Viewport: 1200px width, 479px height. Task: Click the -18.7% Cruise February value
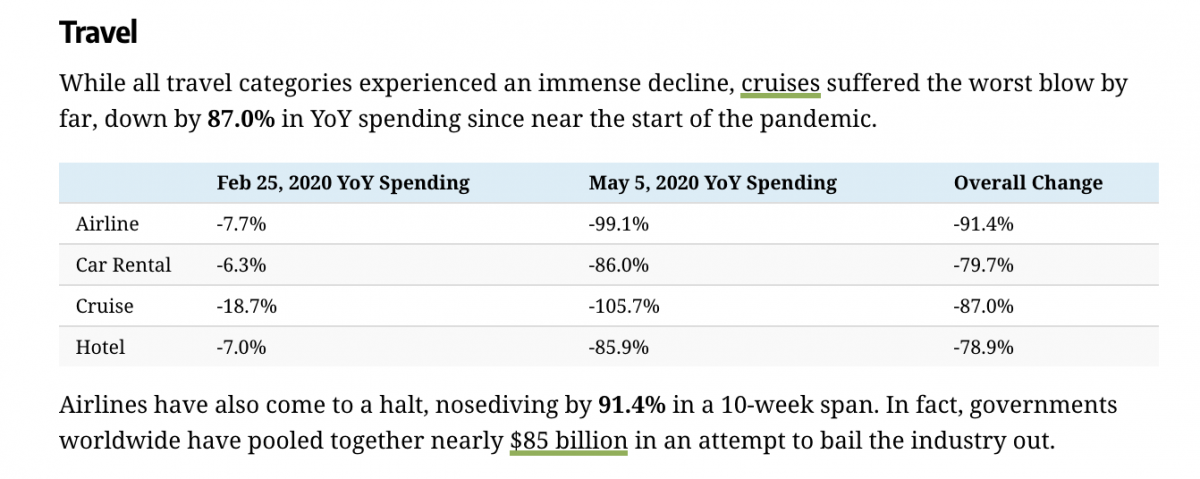(246, 307)
